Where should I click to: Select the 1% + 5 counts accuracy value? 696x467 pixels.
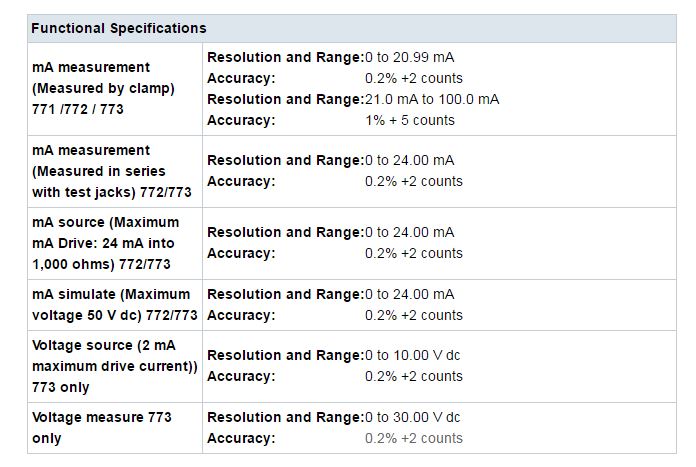(410, 120)
